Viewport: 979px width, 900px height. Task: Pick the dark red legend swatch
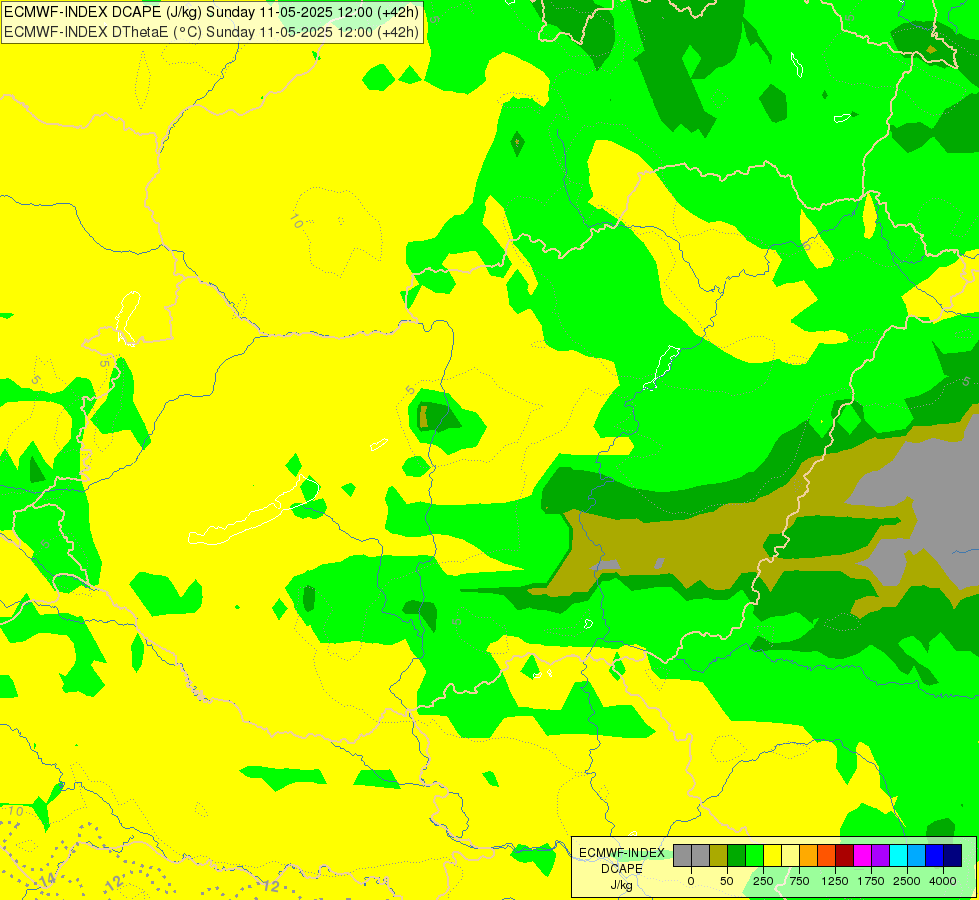(845, 856)
